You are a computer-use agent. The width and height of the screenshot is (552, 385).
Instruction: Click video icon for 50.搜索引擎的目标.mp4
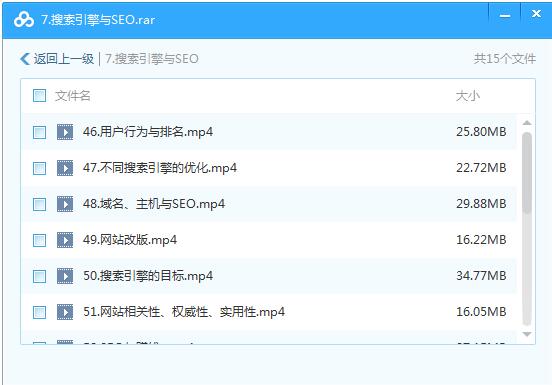65,276
